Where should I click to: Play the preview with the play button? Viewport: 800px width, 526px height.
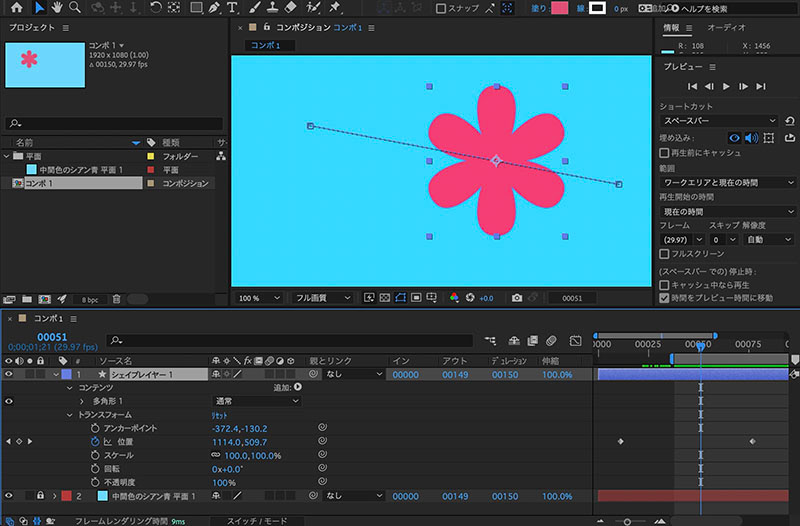(726, 87)
